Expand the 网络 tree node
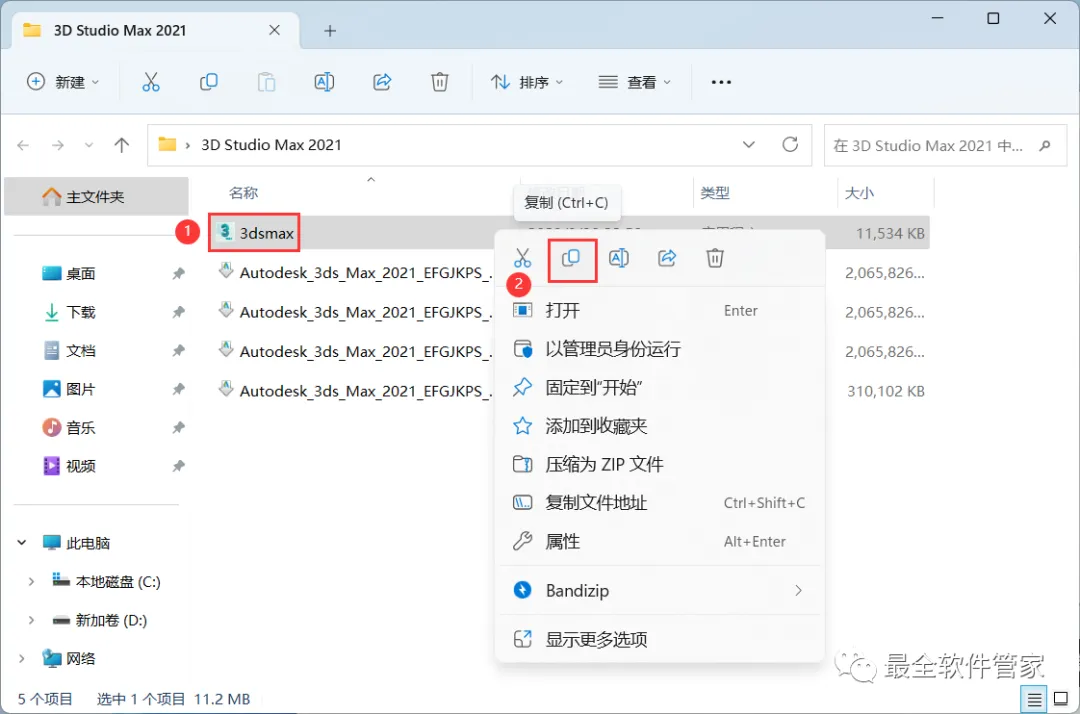The image size is (1080, 714). [21, 659]
